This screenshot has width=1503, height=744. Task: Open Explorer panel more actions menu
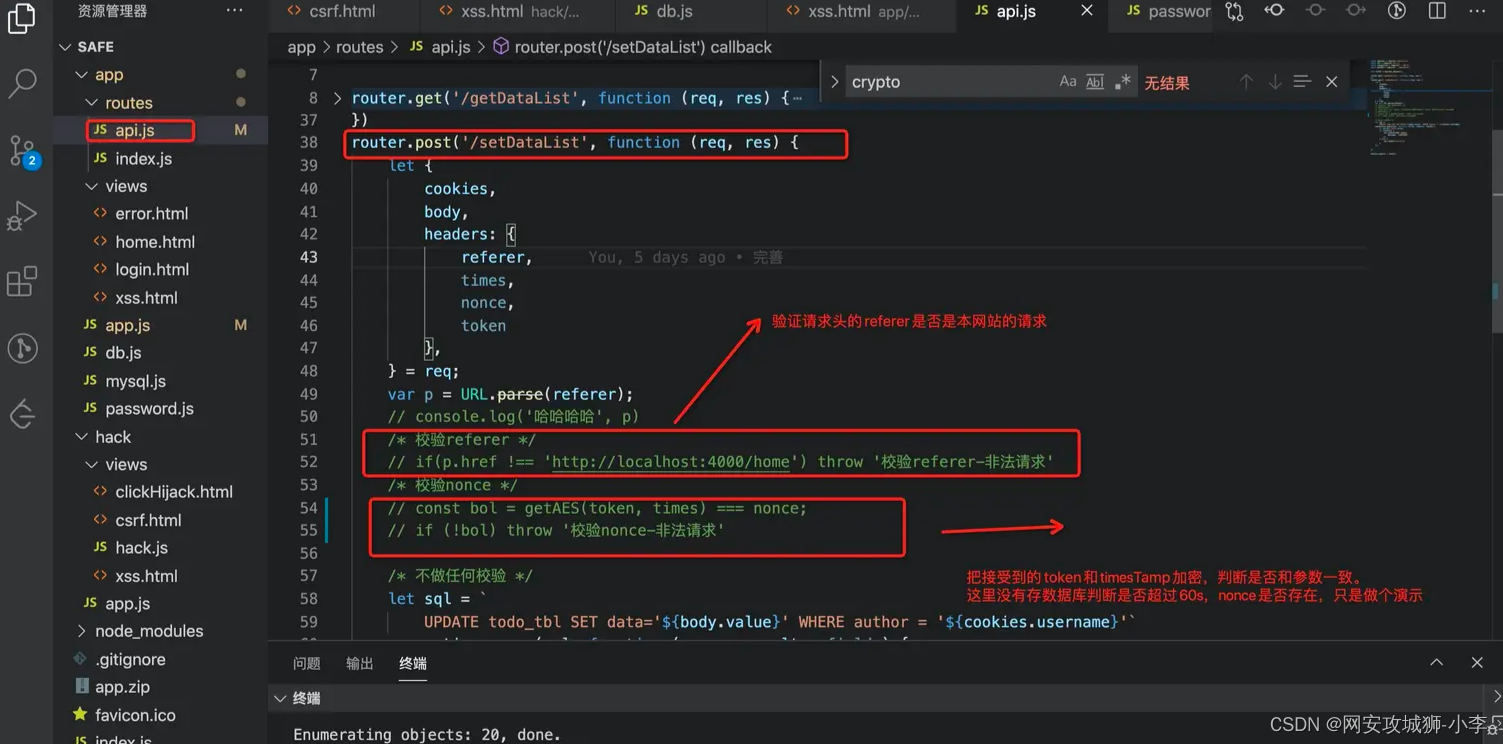tap(234, 11)
